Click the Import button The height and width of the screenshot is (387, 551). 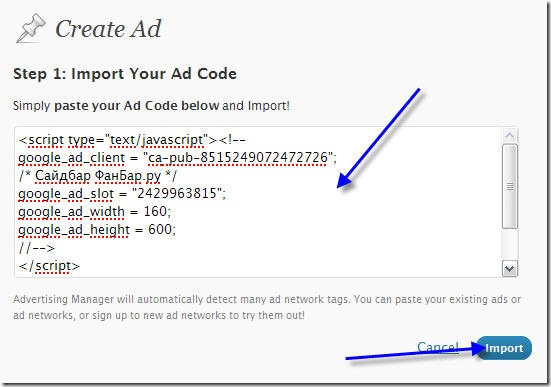click(x=504, y=348)
